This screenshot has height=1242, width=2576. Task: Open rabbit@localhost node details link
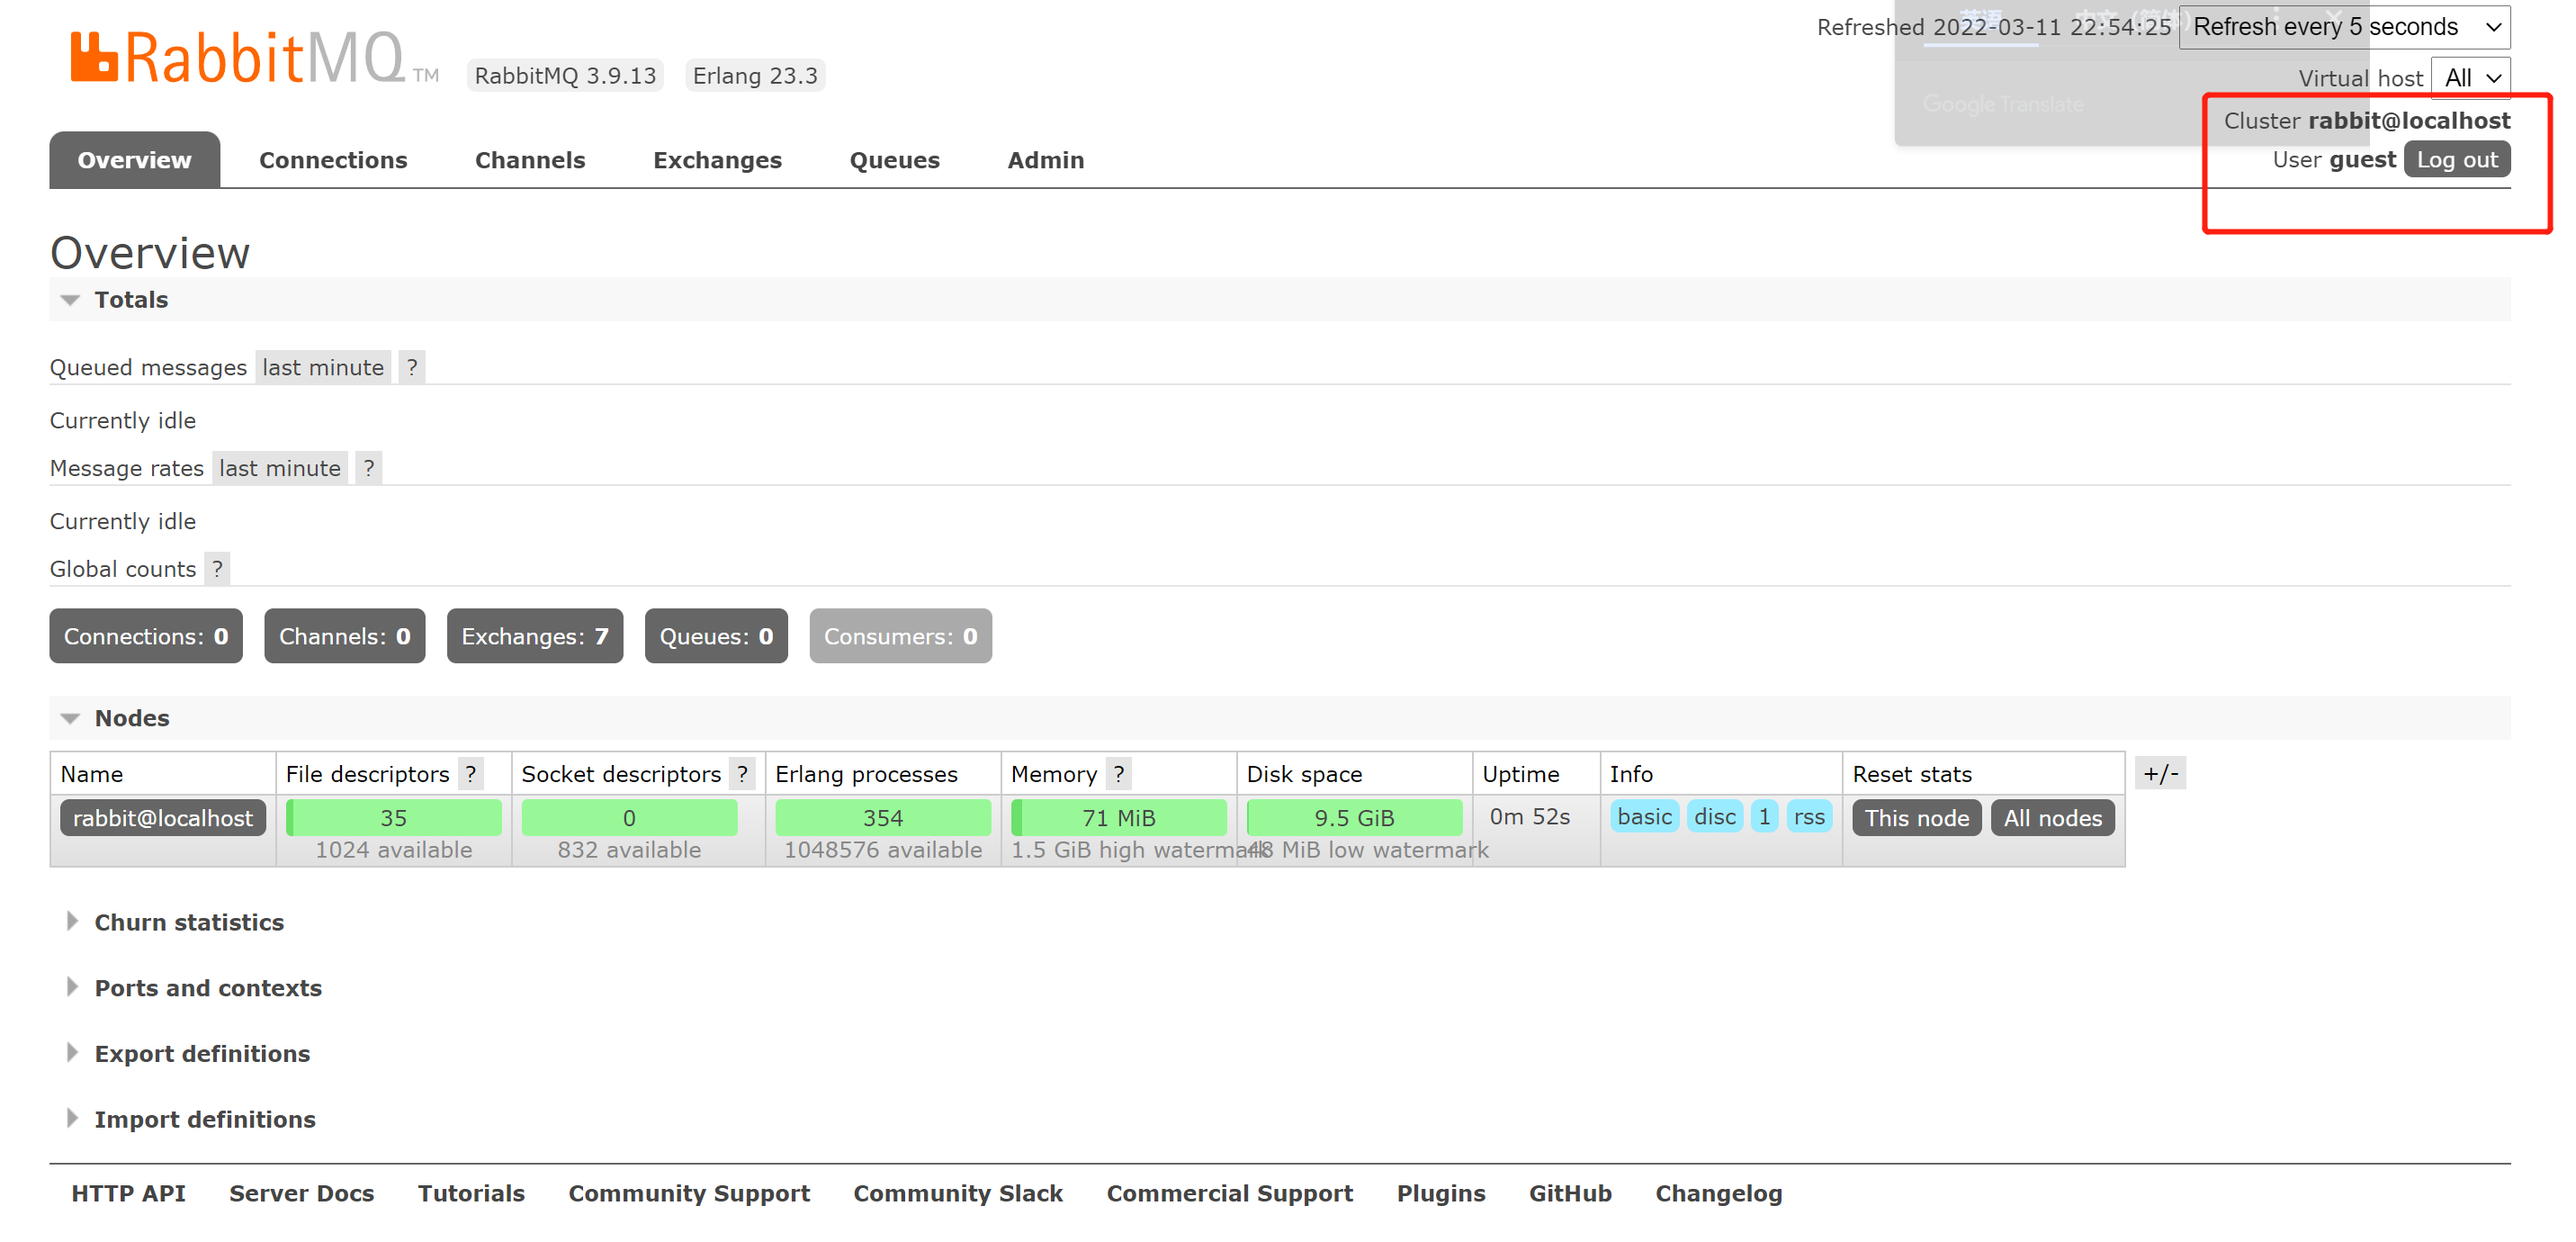(x=163, y=818)
